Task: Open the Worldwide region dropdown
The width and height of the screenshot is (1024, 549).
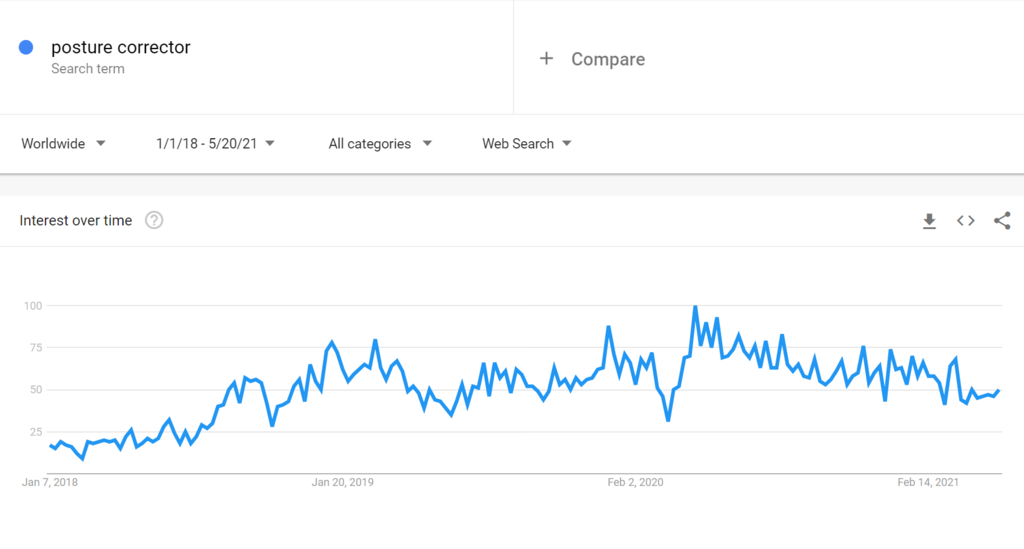Action: click(x=64, y=144)
